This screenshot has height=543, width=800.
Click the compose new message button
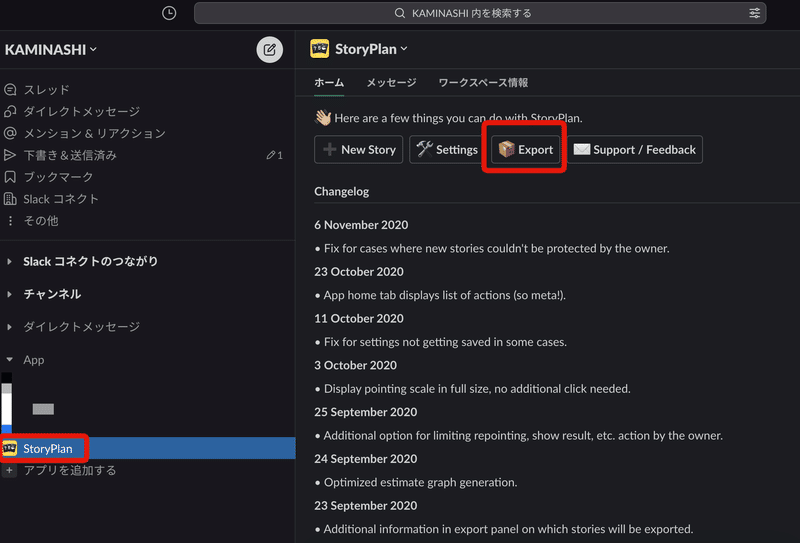[269, 50]
